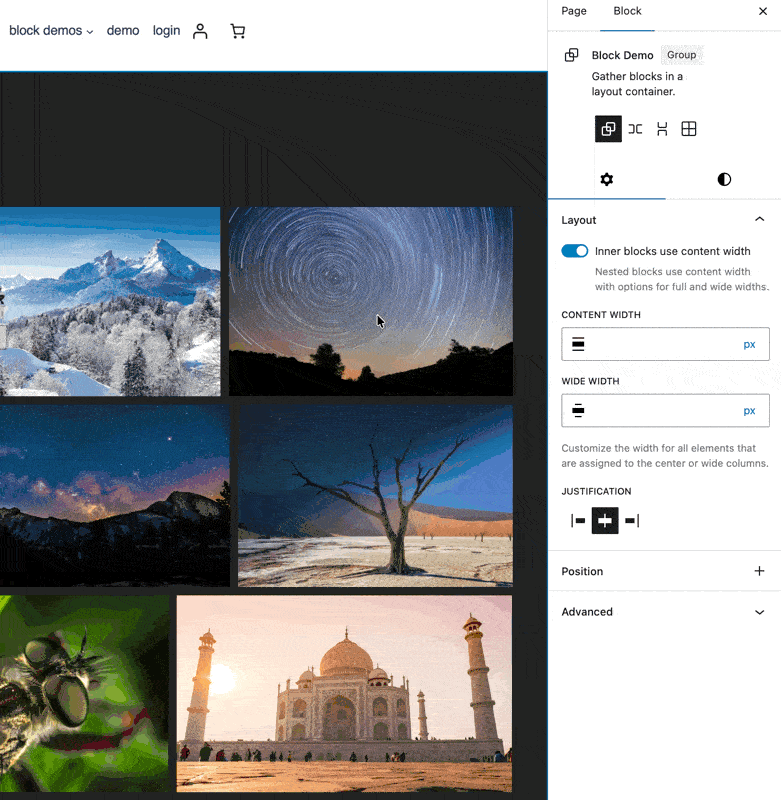Open the Settings gear tab
781x800 pixels.
point(606,180)
